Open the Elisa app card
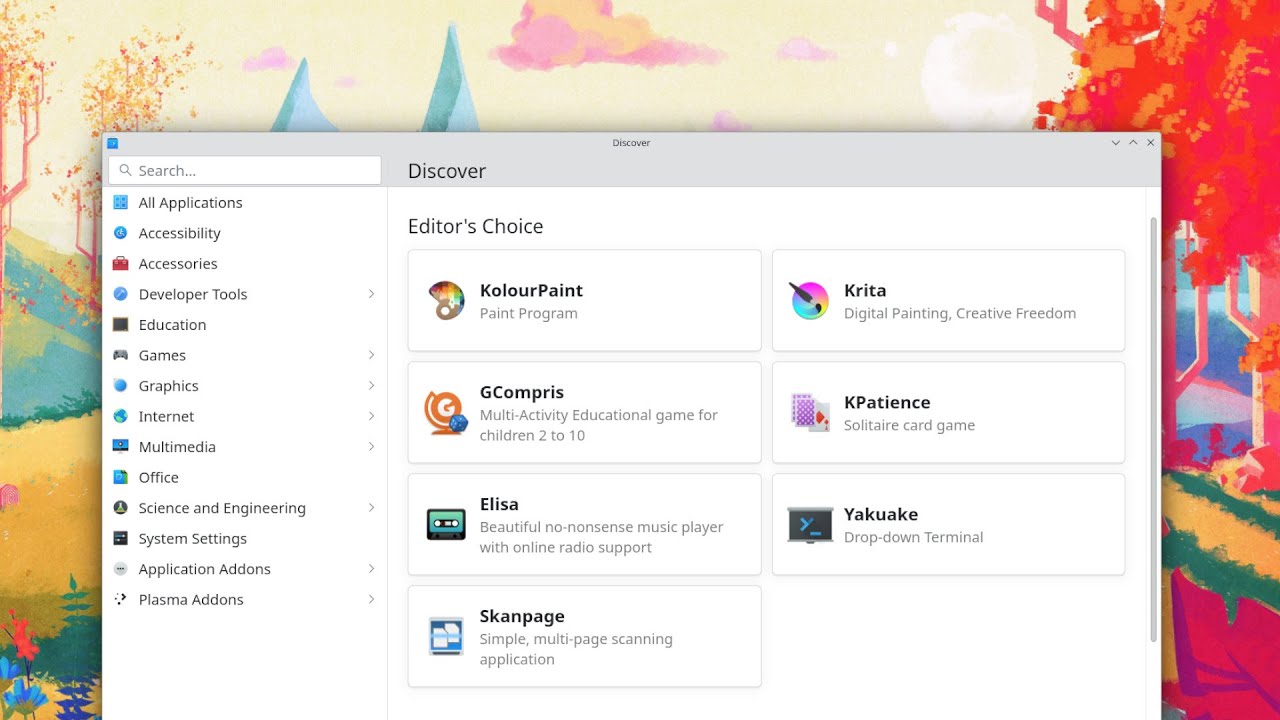Viewport: 1280px width, 720px height. tap(584, 525)
